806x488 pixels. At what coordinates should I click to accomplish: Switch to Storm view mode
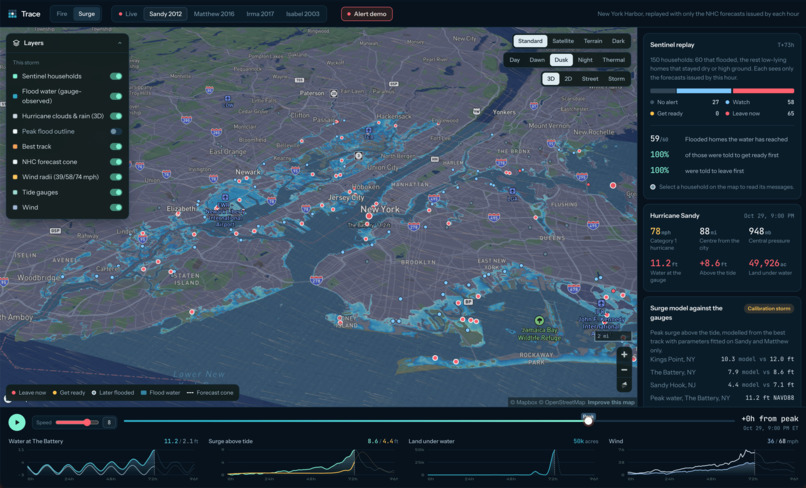tap(616, 79)
